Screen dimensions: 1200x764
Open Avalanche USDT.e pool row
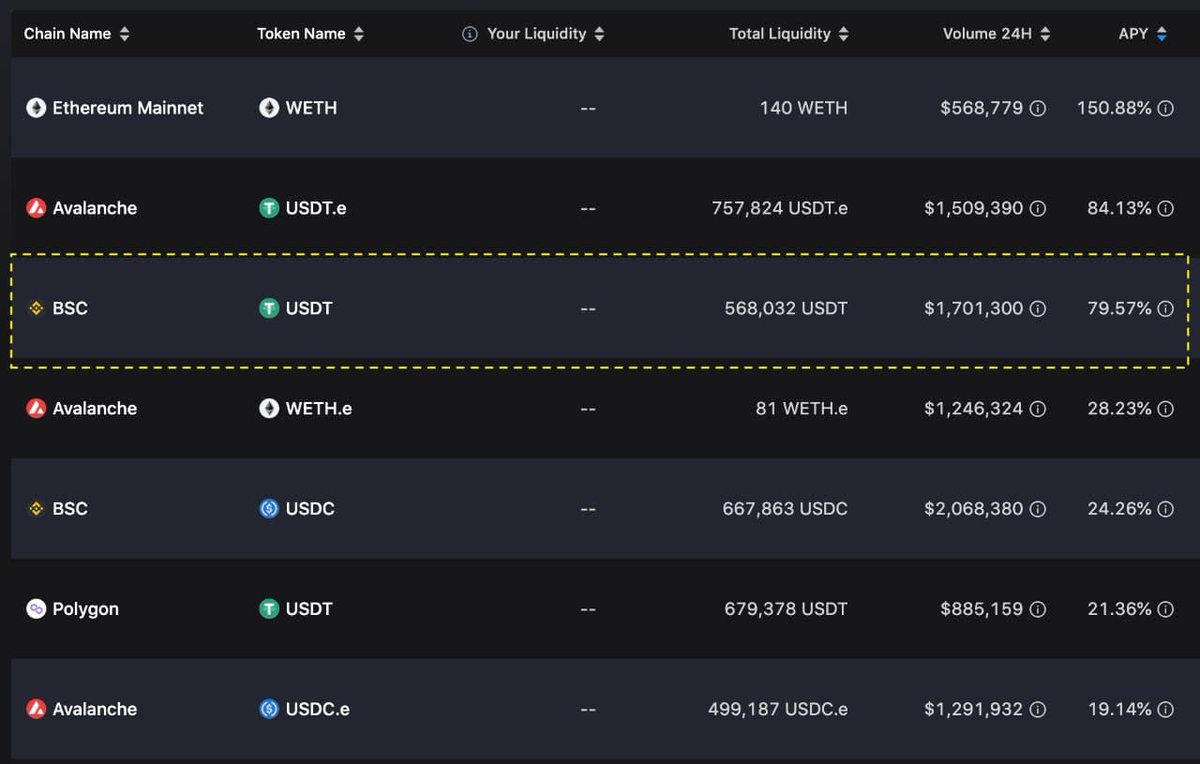pyautogui.click(x=600, y=208)
